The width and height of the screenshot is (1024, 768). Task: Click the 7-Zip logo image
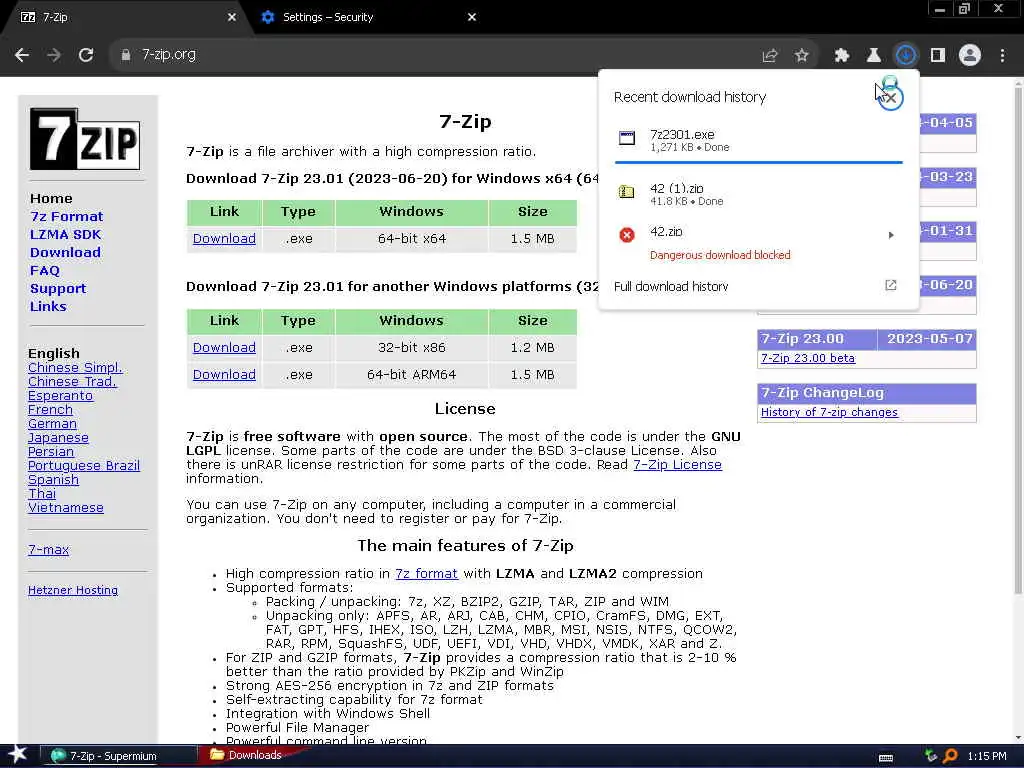coord(85,139)
